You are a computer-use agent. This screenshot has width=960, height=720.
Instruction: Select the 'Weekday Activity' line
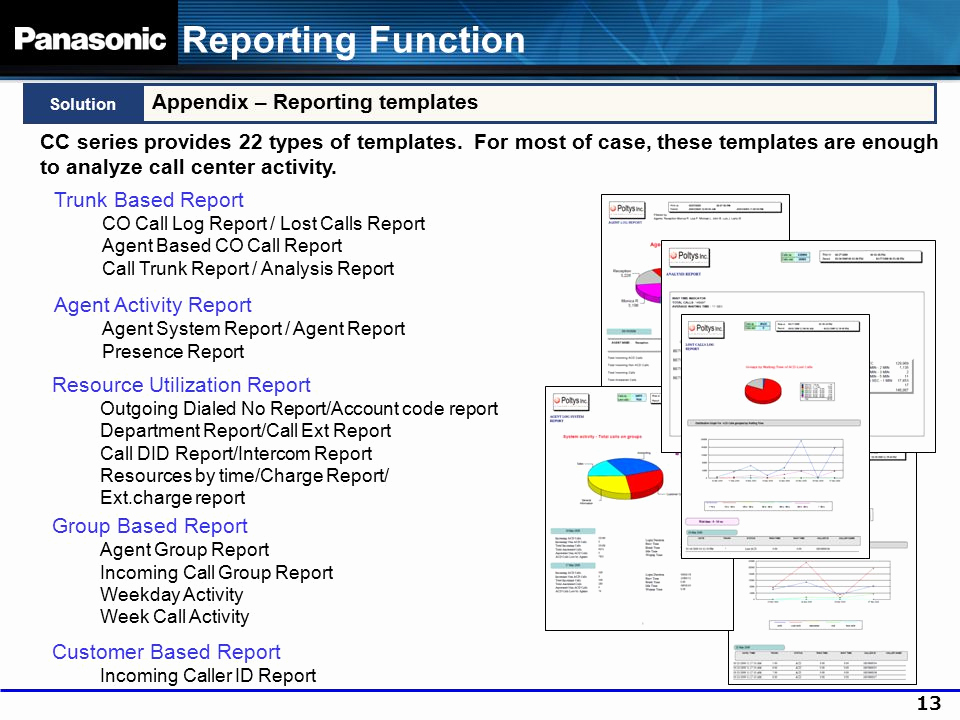(x=171, y=594)
